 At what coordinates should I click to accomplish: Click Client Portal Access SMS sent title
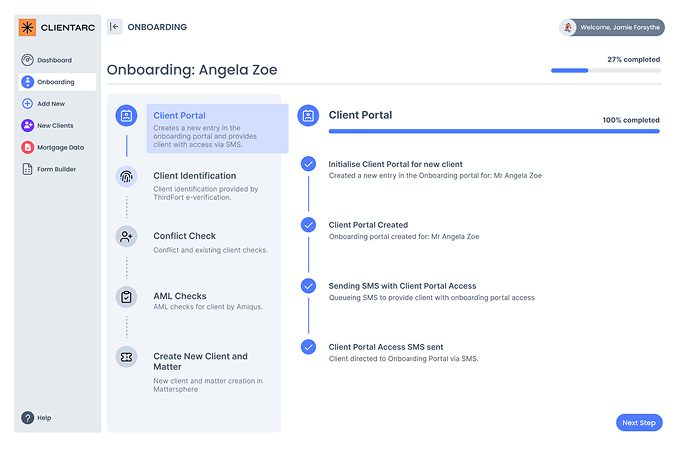click(386, 347)
